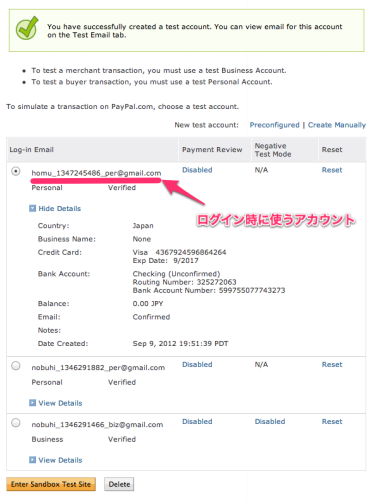Click the Routing Number 325272063 text
Screen dimensions: 370x500
point(184,282)
